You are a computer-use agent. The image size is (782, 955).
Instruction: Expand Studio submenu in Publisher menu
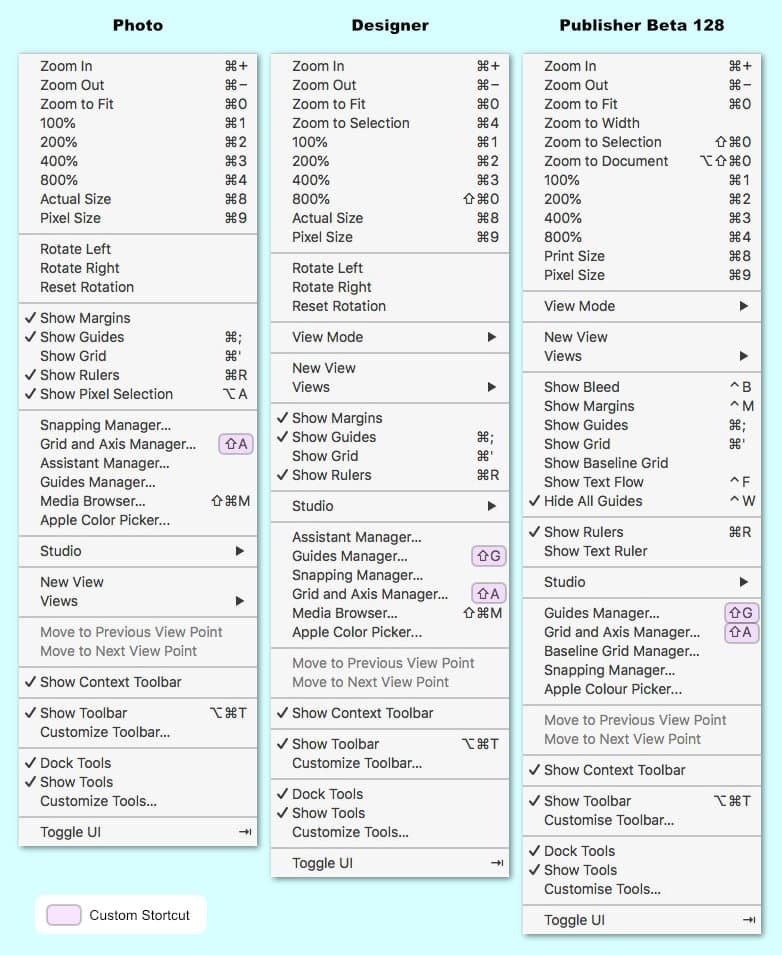(642, 582)
